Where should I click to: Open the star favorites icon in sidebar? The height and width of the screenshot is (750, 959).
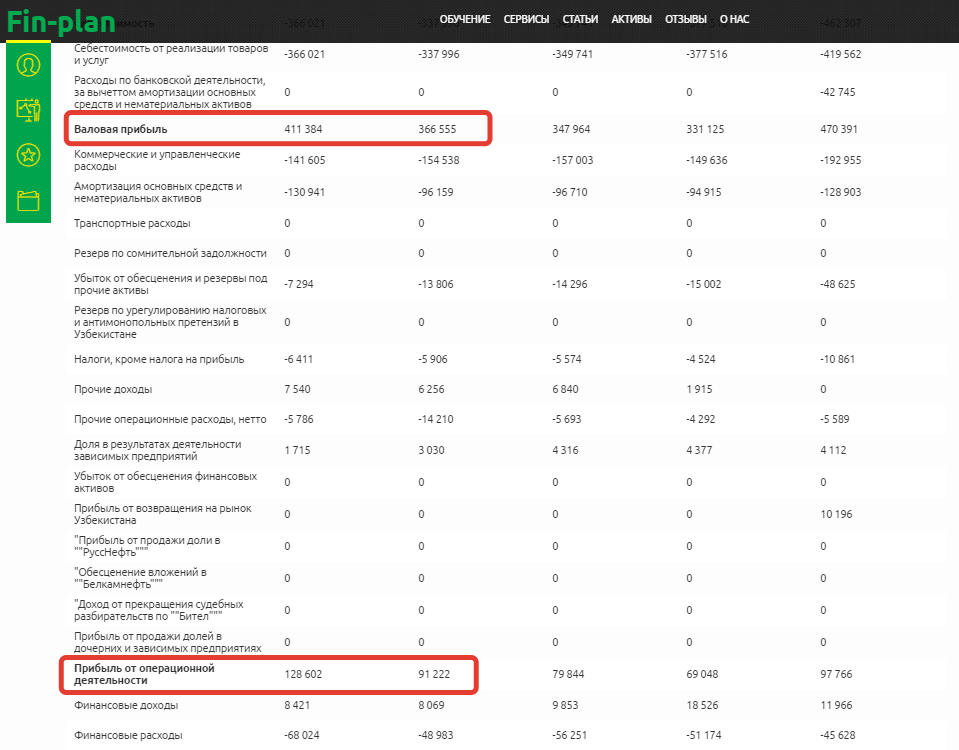coord(28,154)
